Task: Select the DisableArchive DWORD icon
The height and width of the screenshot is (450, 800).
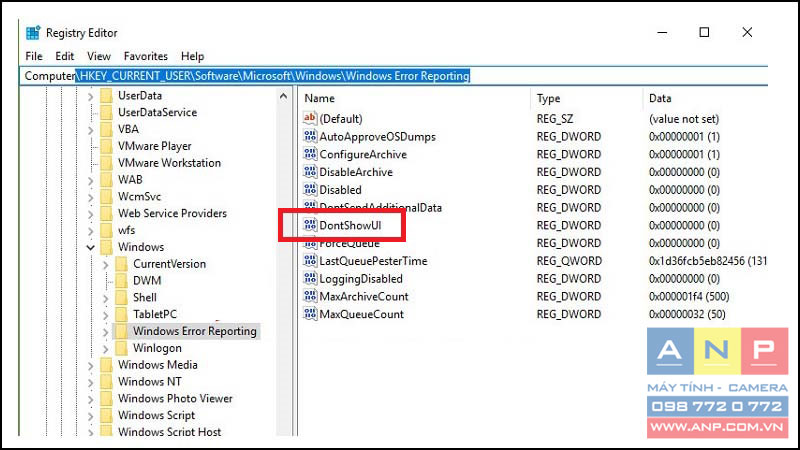Action: [310, 172]
